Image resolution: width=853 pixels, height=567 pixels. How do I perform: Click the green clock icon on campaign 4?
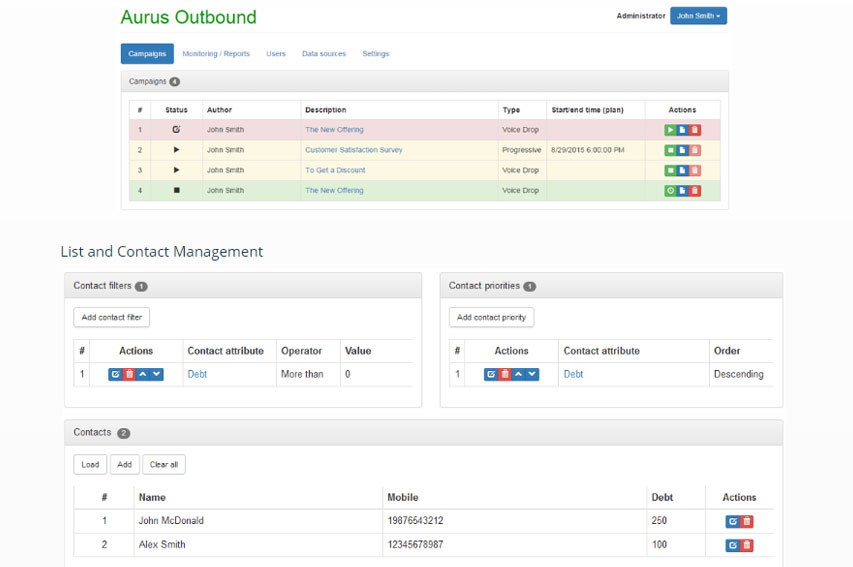(x=670, y=190)
